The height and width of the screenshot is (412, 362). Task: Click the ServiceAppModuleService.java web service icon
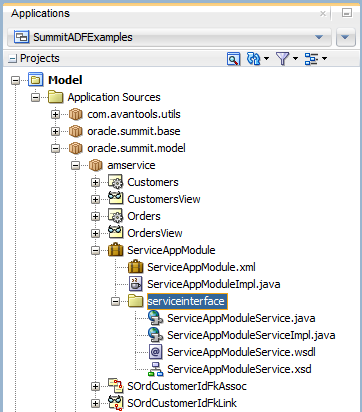click(x=155, y=318)
